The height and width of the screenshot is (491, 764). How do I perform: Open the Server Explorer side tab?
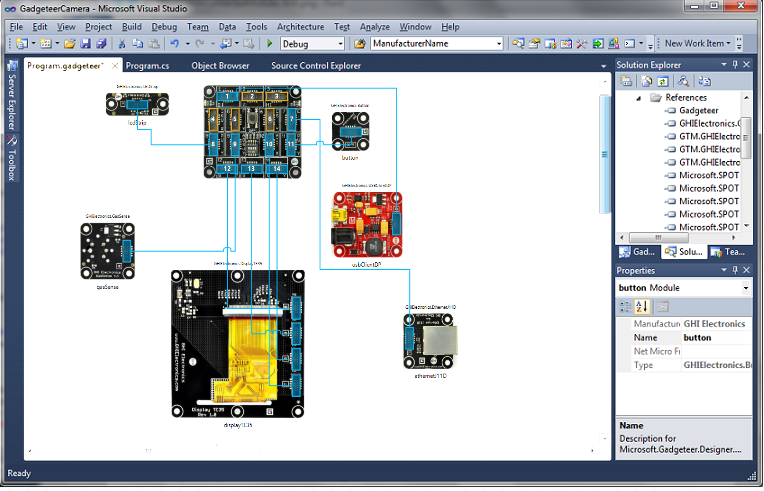click(12, 95)
